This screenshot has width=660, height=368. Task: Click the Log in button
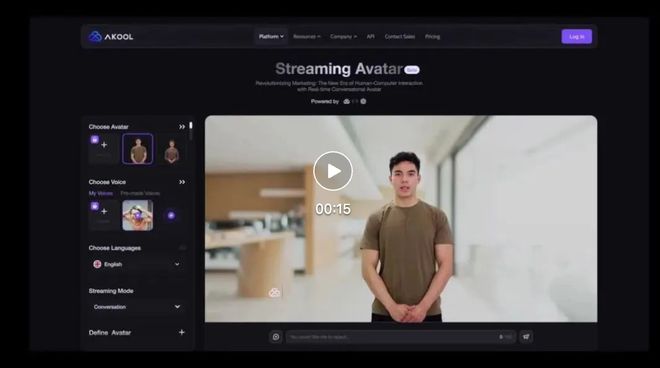[x=577, y=37]
